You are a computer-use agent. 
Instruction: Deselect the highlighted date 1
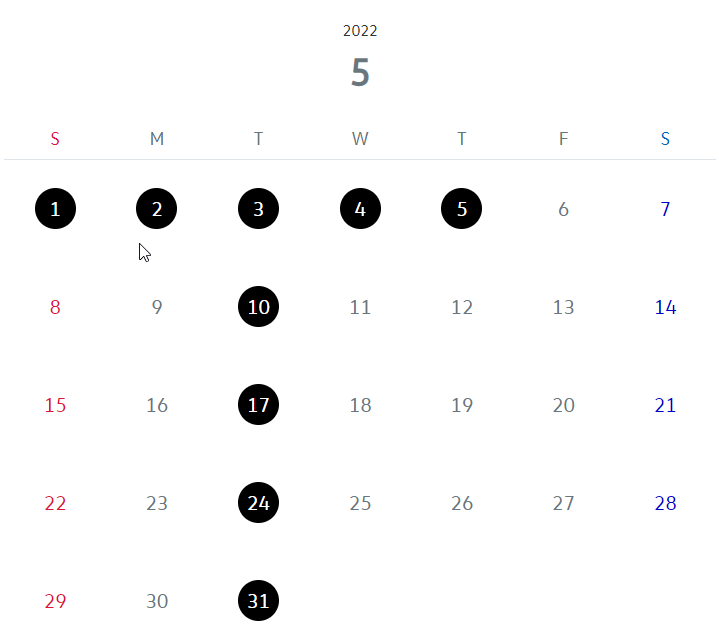(55, 209)
